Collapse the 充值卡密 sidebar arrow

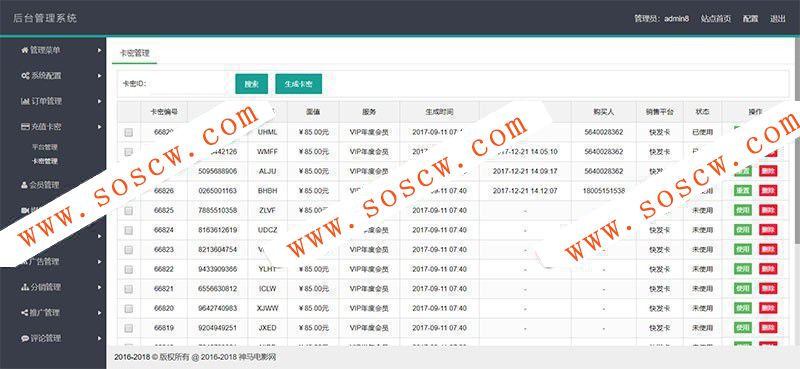coord(99,127)
